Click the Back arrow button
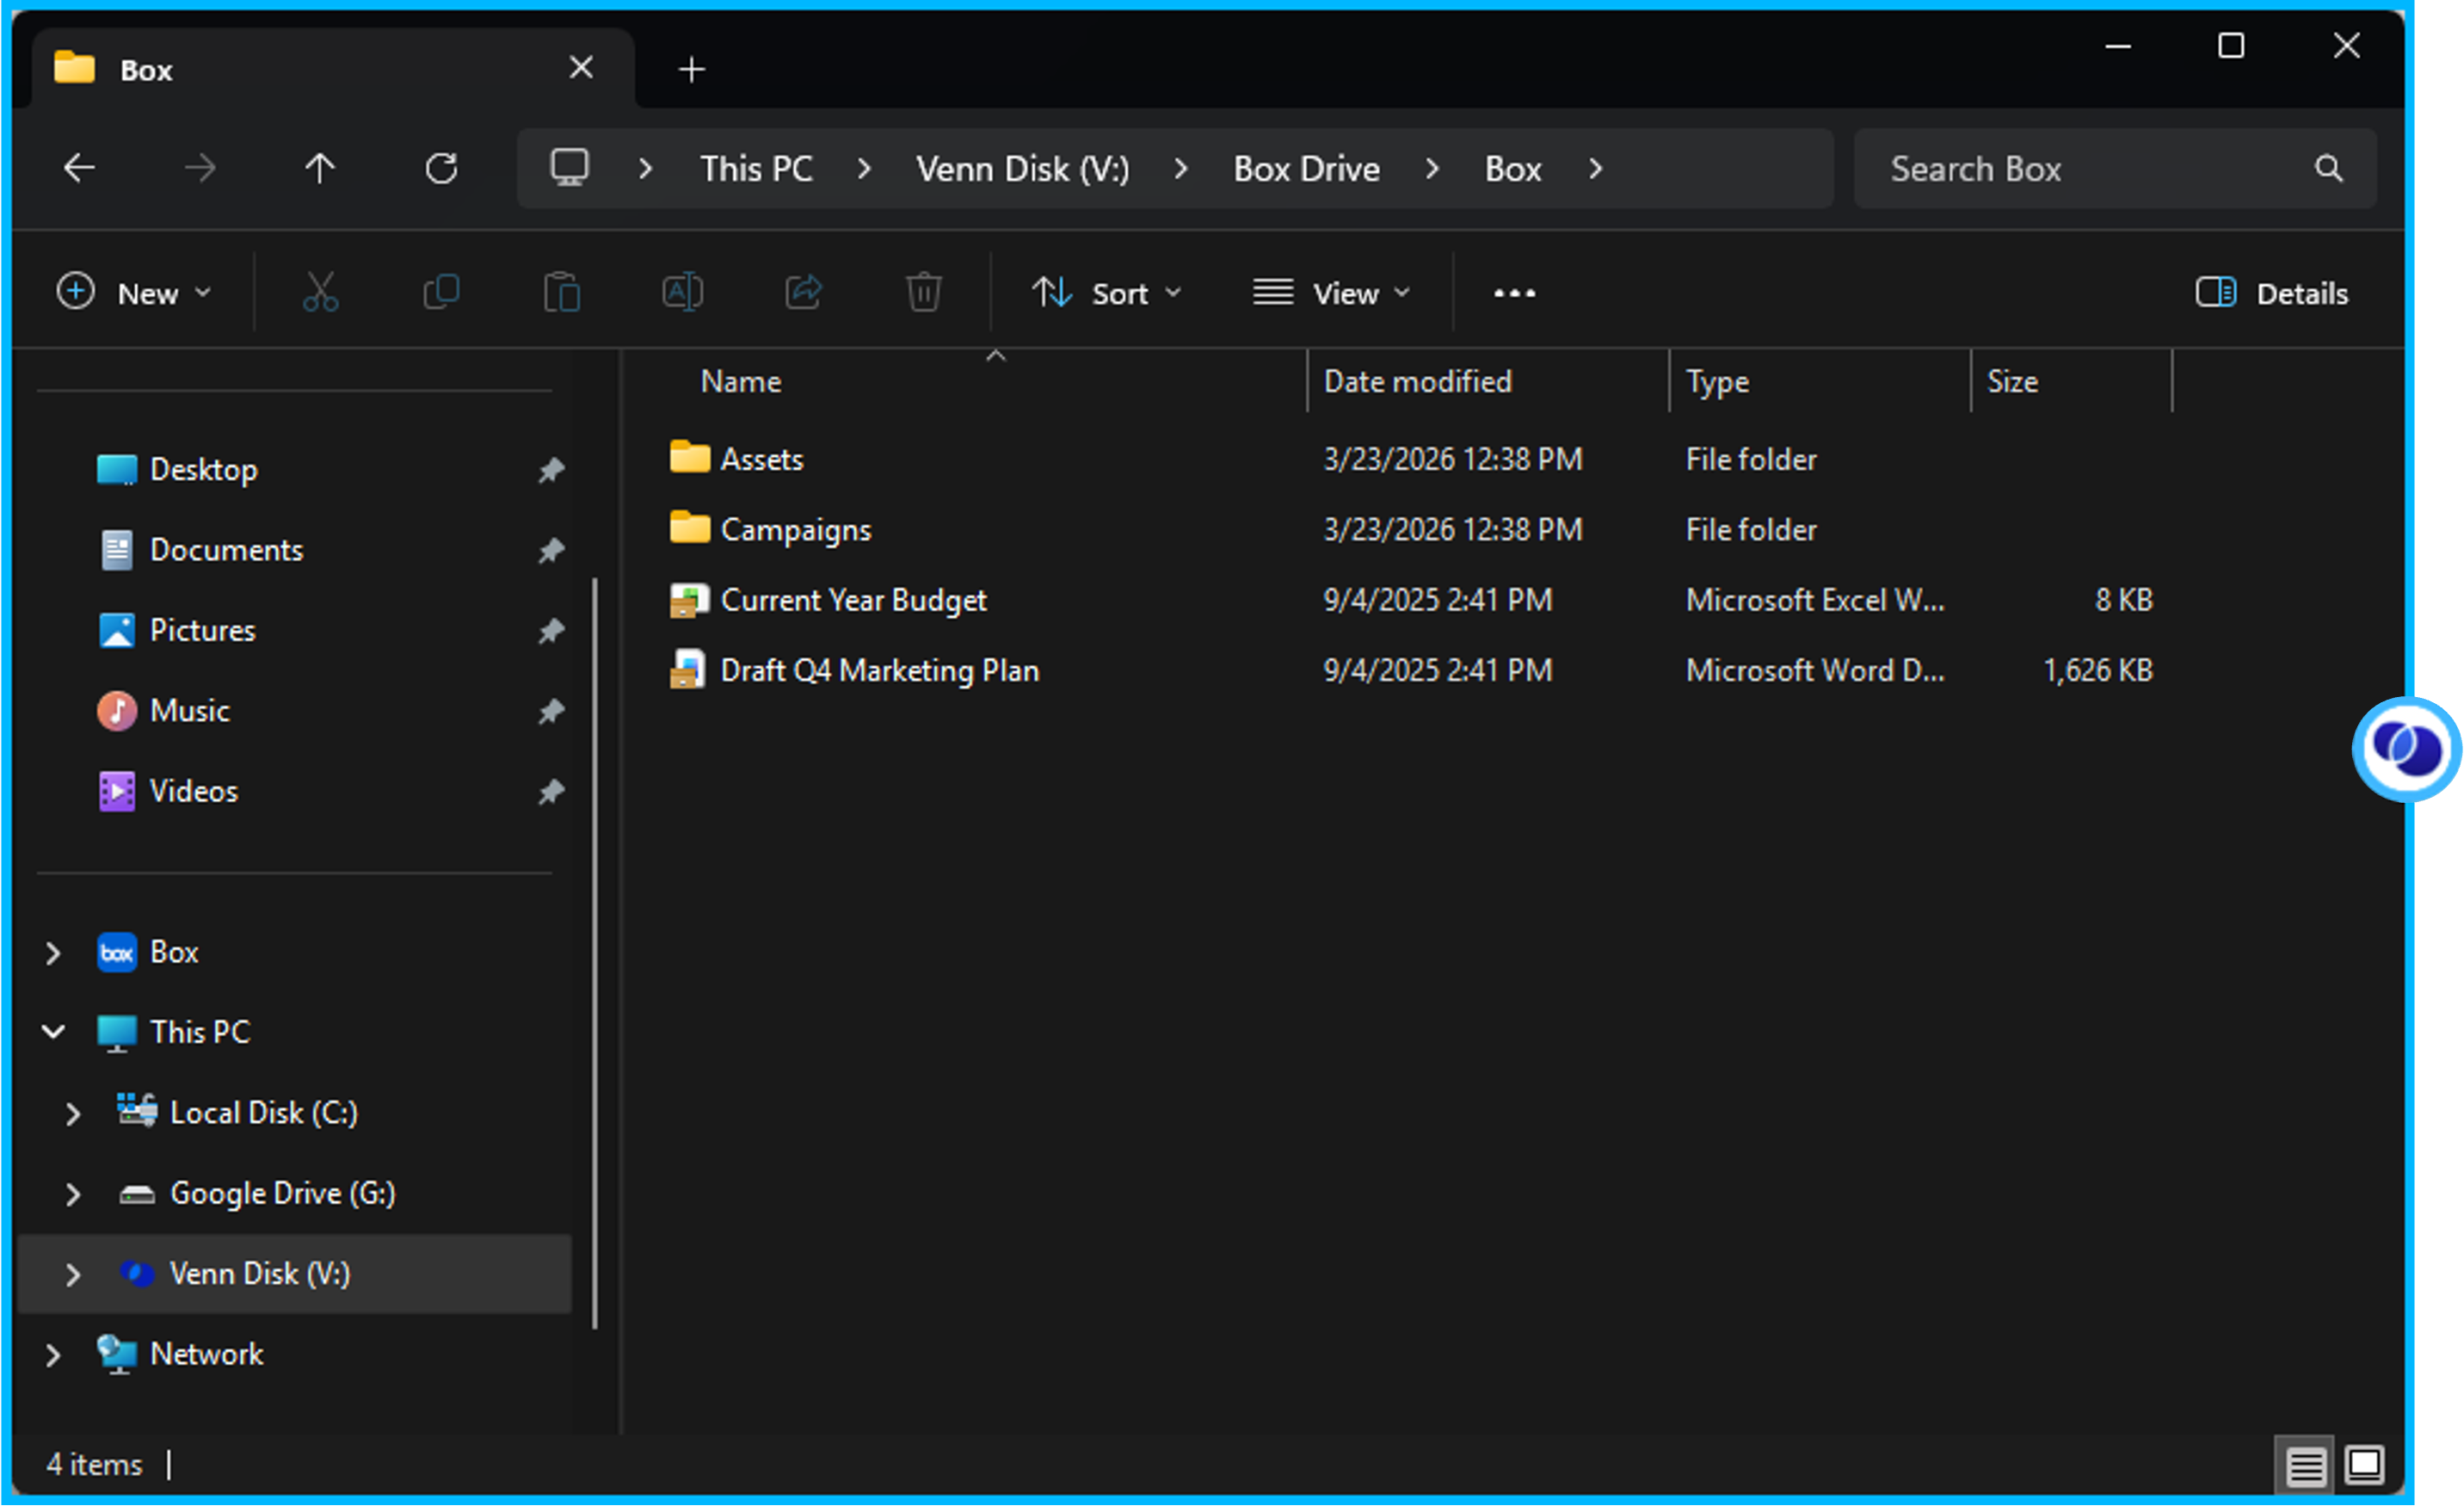This screenshot has width=2464, height=1506. [x=80, y=168]
